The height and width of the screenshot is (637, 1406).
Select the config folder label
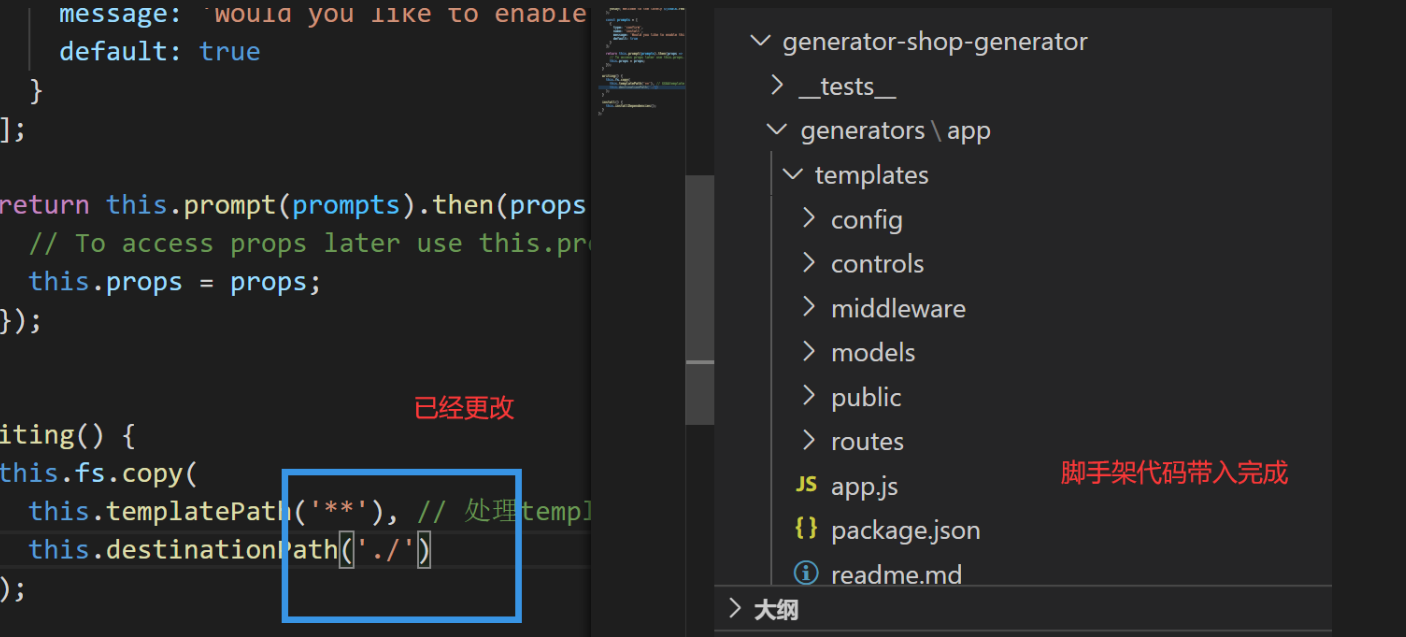867,220
